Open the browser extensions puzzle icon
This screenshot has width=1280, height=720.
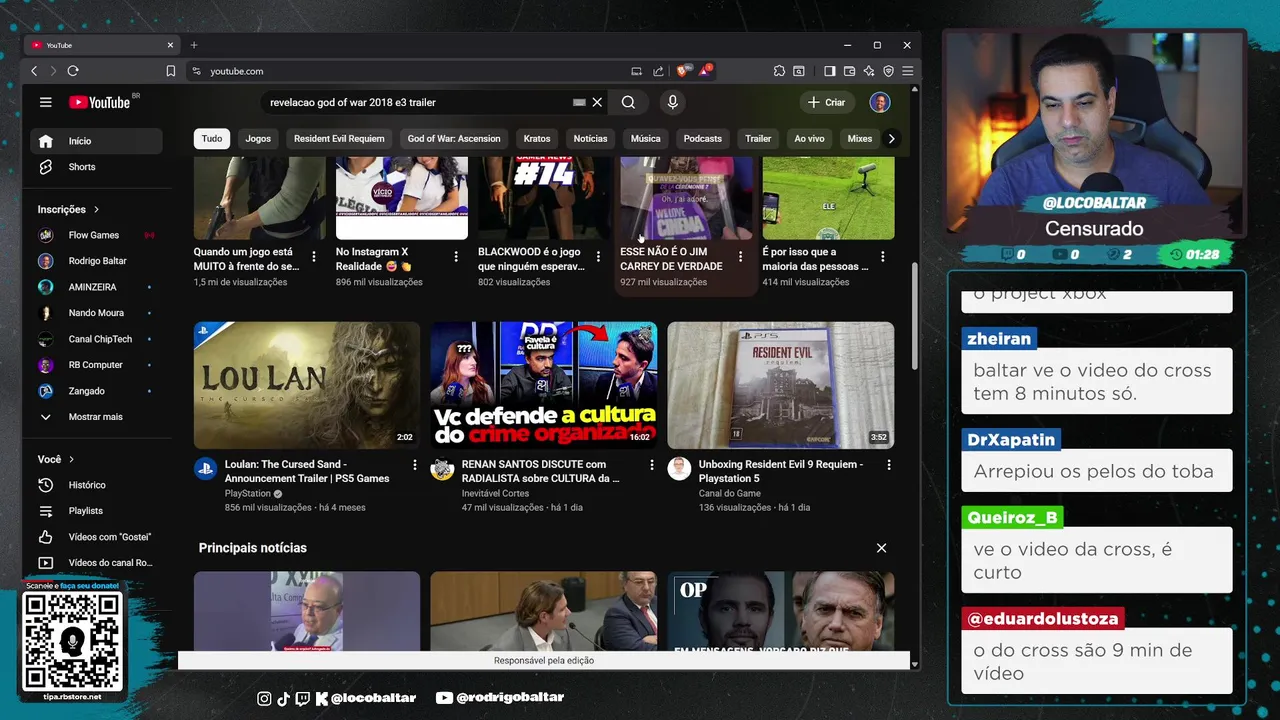(779, 71)
